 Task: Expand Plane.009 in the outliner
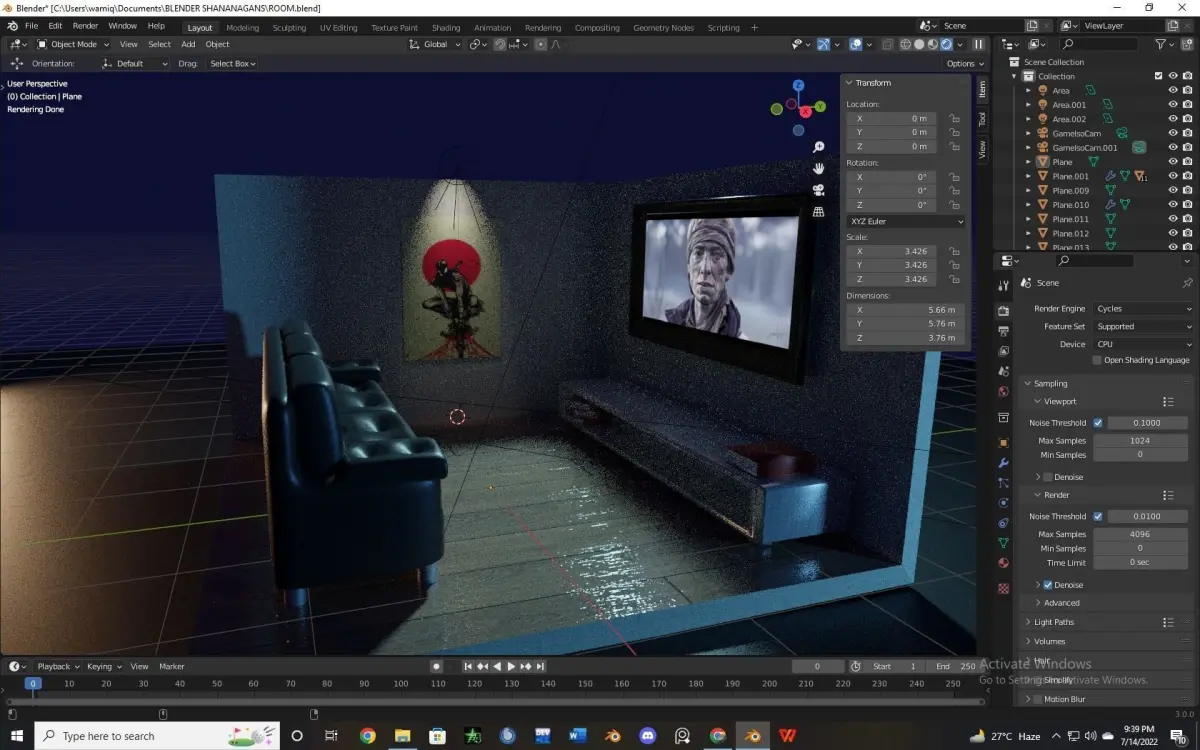pos(1029,190)
